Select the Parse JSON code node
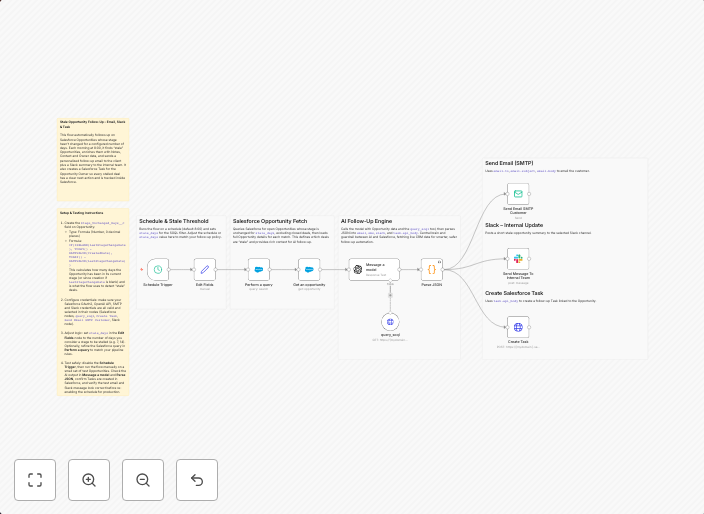The height and width of the screenshot is (514, 704). click(431, 269)
